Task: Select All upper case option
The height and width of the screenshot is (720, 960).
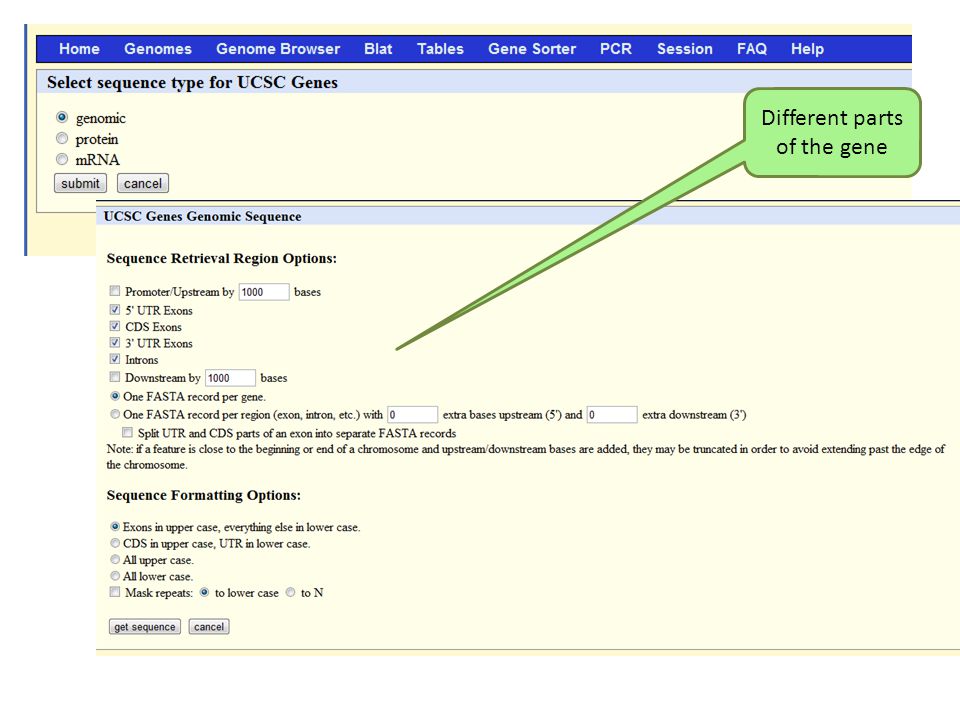Action: click(x=115, y=560)
